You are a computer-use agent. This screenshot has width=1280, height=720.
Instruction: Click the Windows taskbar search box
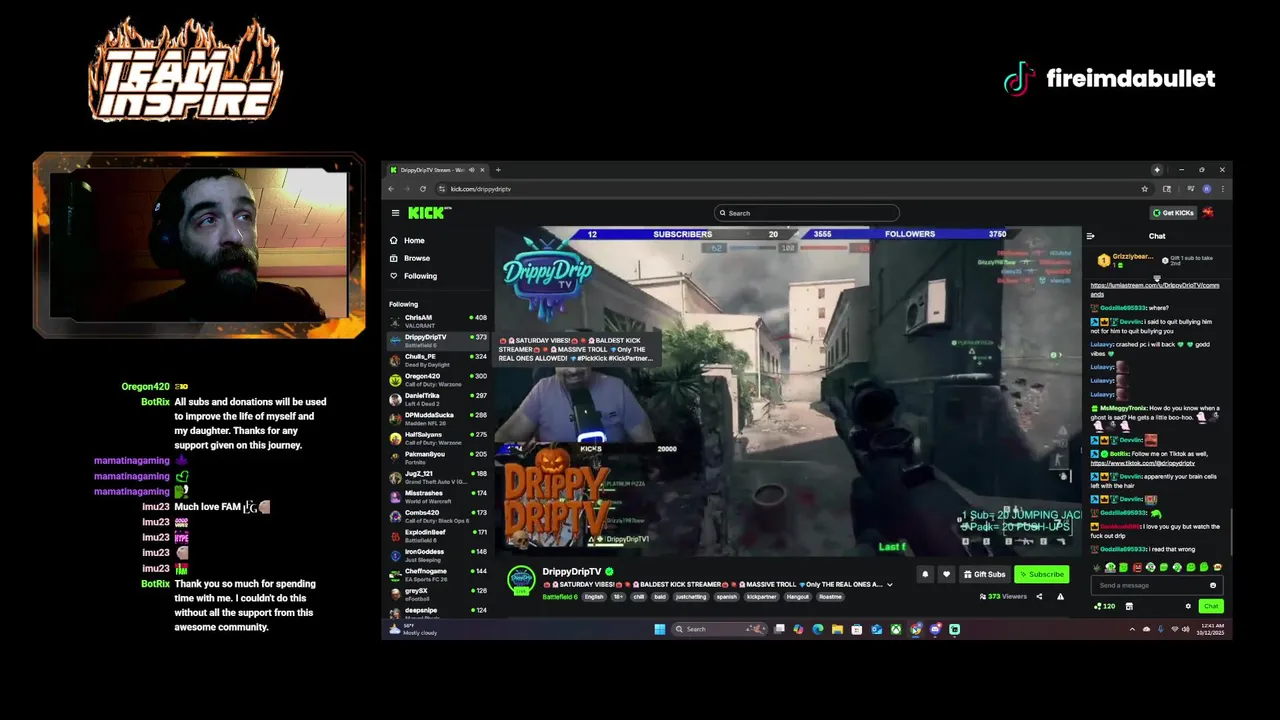click(x=718, y=629)
